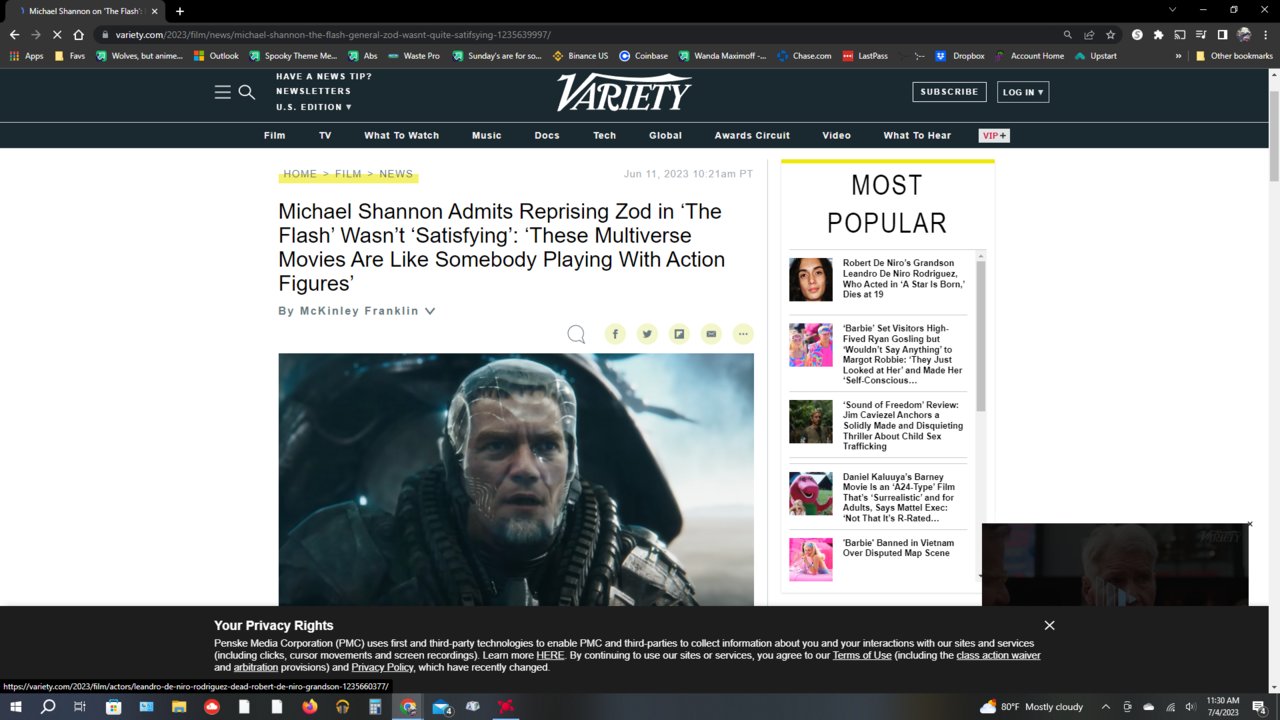Open What To Watch section
The width and height of the screenshot is (1280, 720).
[x=401, y=135]
